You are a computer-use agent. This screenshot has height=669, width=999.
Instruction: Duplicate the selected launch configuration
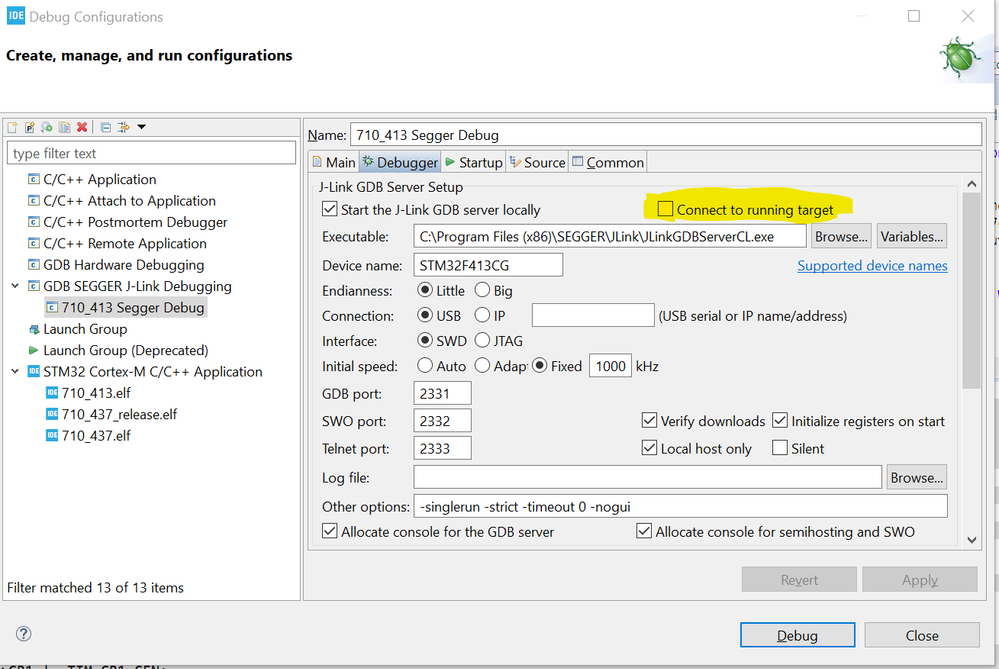pos(64,127)
